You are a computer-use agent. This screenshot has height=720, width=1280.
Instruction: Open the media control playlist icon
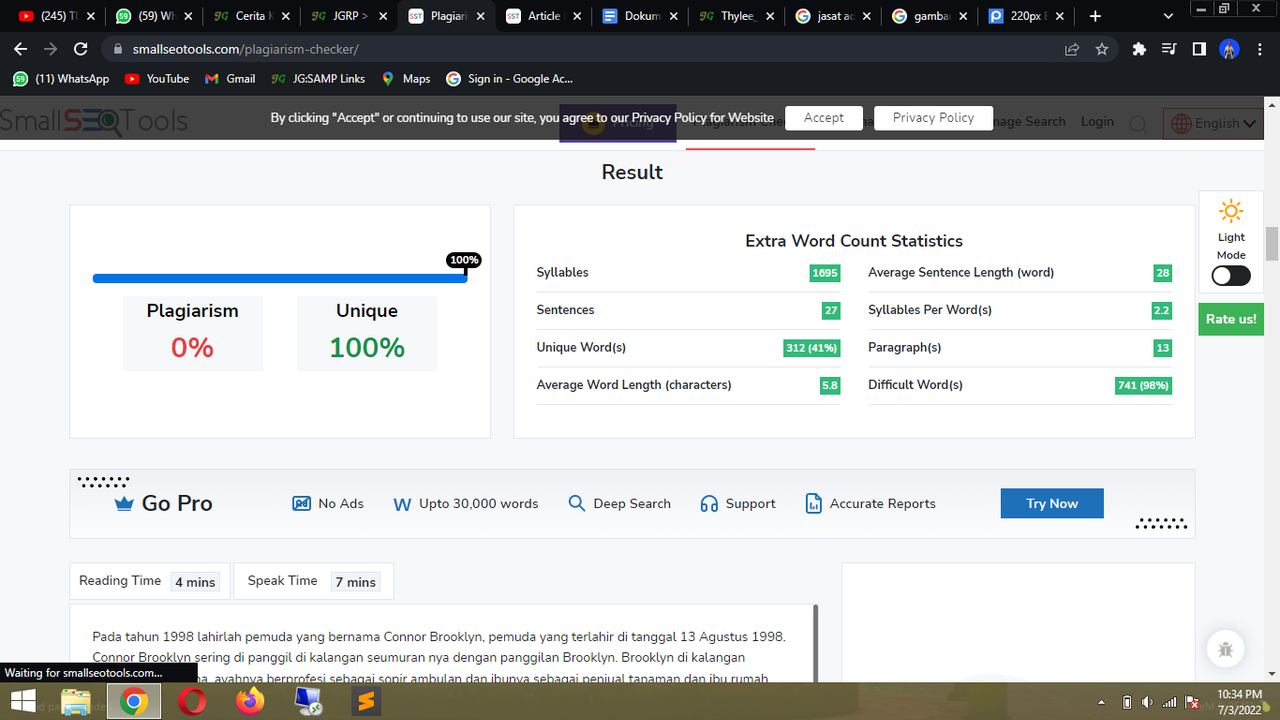pyautogui.click(x=1169, y=49)
